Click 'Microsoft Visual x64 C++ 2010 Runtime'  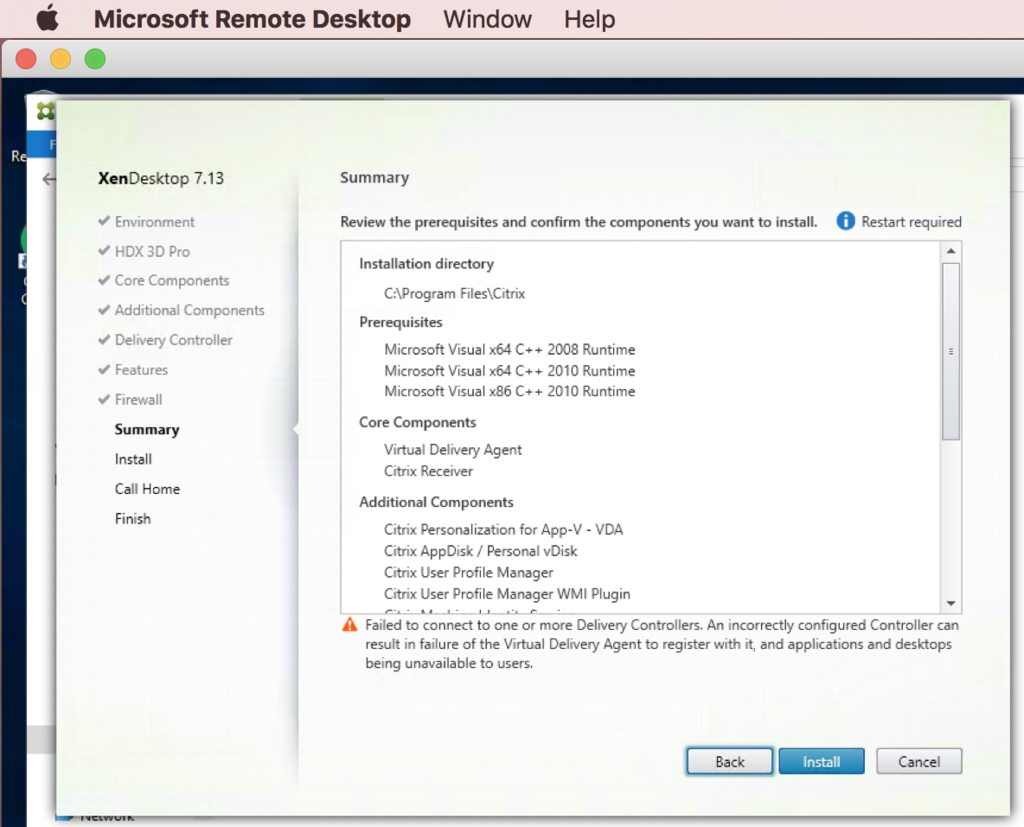[x=509, y=371]
